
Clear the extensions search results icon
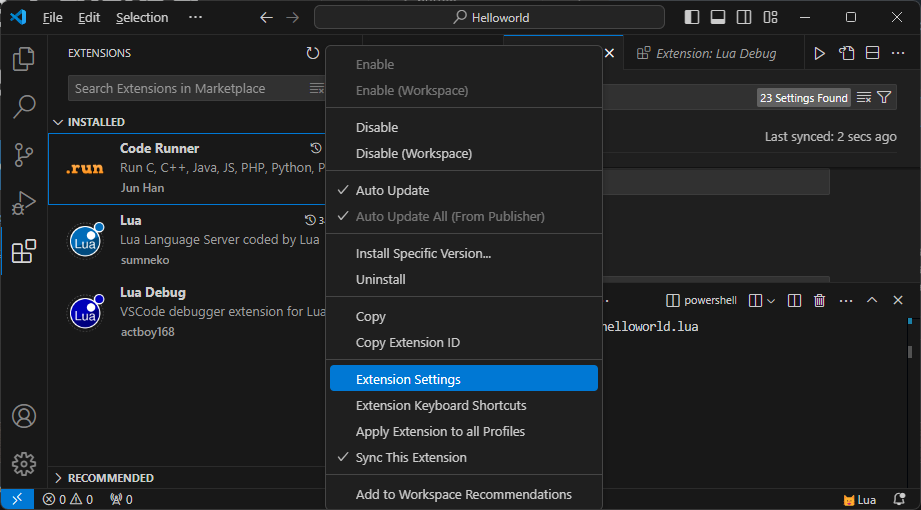point(317,89)
